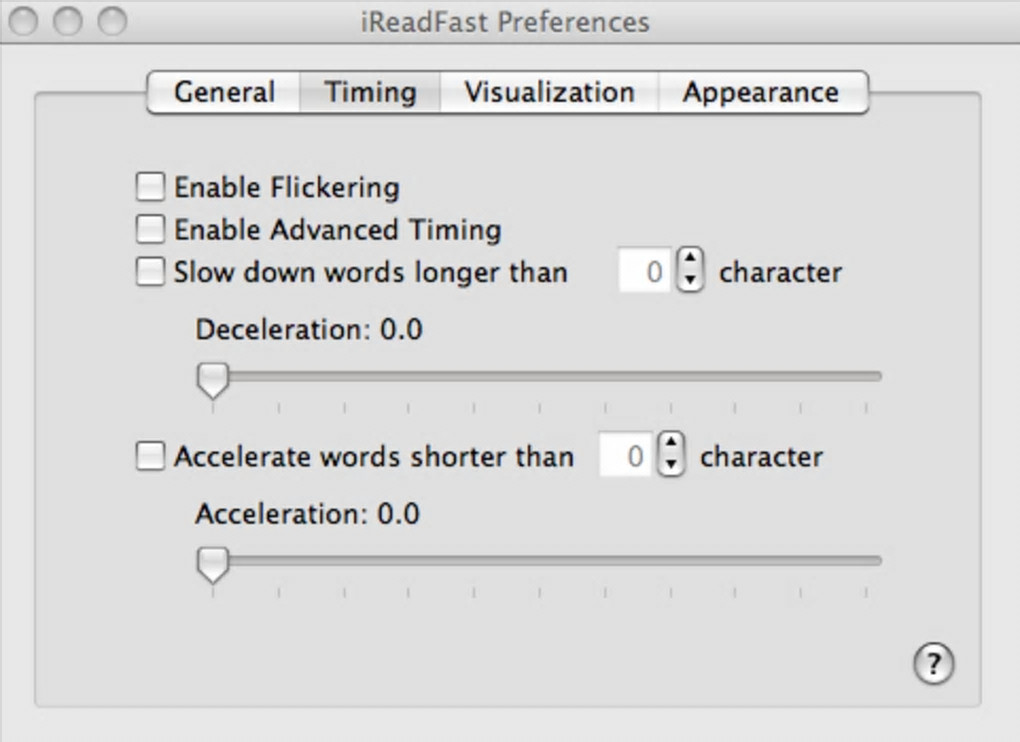Go to the Appearance tab
1020x742 pixels.
[x=761, y=93]
